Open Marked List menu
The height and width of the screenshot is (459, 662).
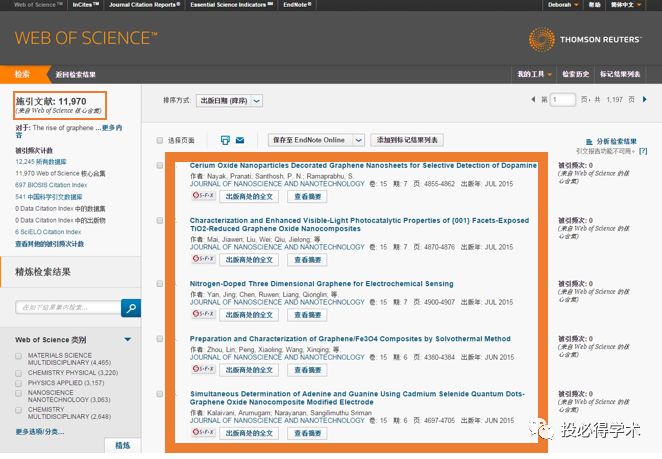[x=620, y=74]
